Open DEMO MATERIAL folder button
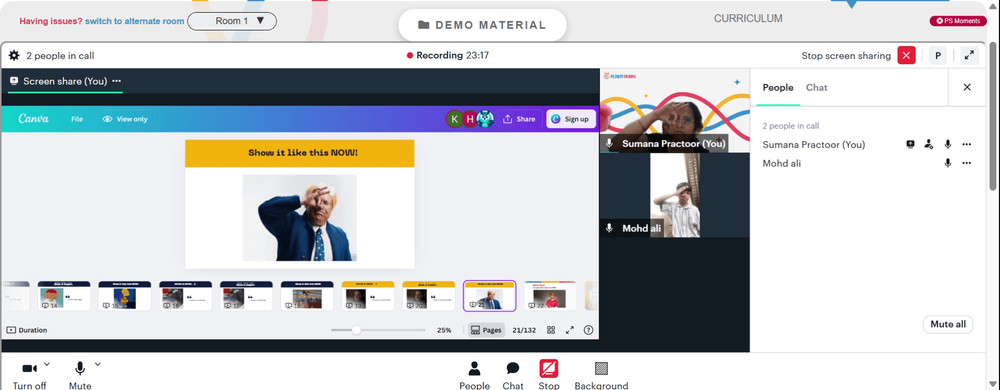 (x=482, y=25)
